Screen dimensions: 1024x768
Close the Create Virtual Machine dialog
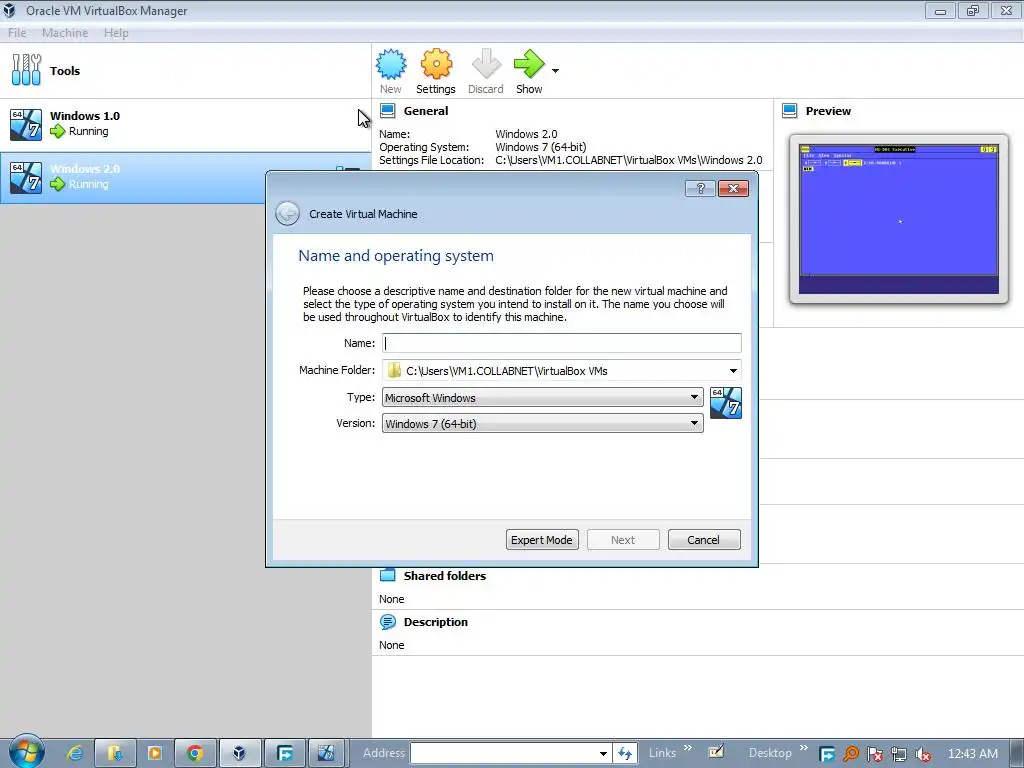[x=733, y=189]
